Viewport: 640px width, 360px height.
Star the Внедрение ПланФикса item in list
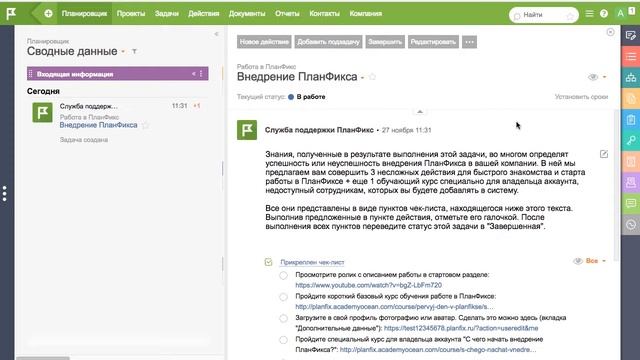point(146,125)
